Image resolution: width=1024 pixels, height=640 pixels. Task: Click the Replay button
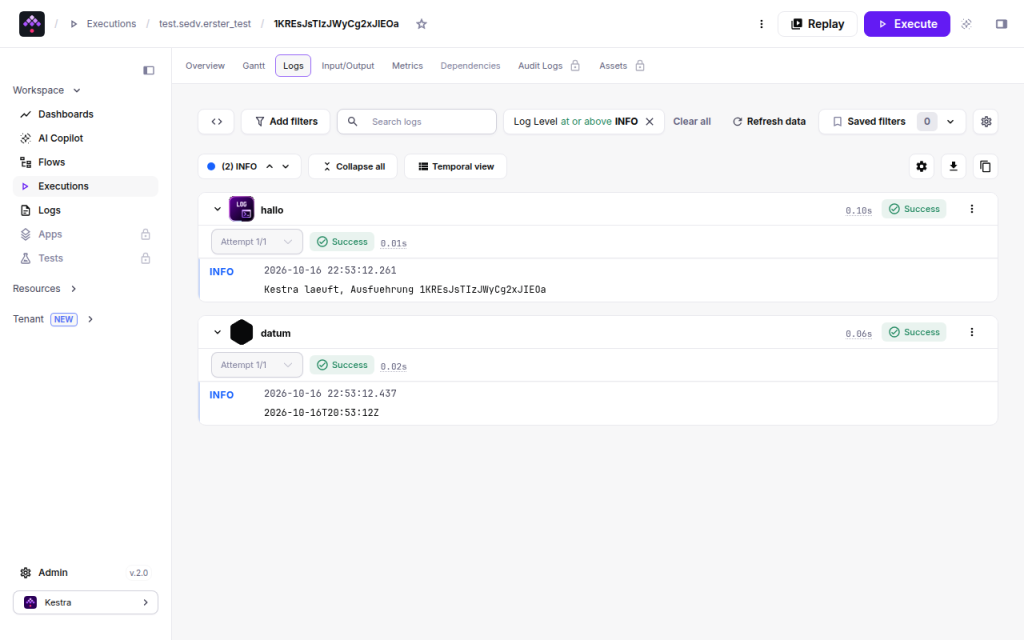817,24
